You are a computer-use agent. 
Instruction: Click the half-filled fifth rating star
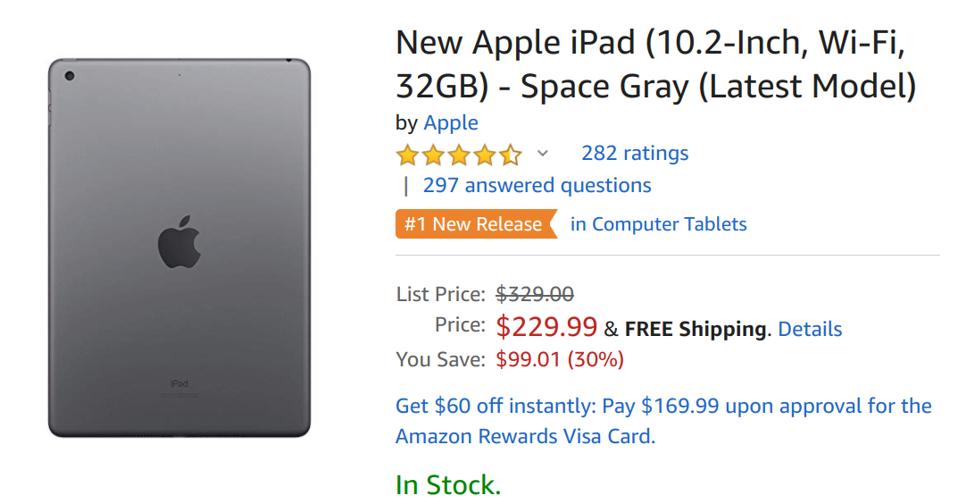tap(510, 155)
